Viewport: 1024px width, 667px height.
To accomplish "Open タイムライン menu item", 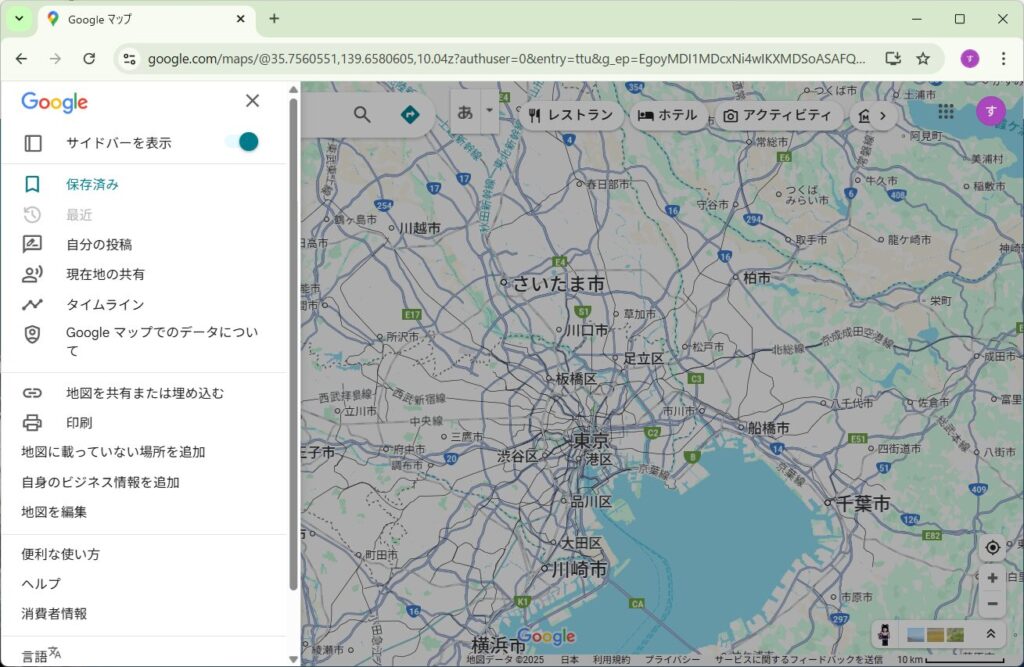I will 144,304.
